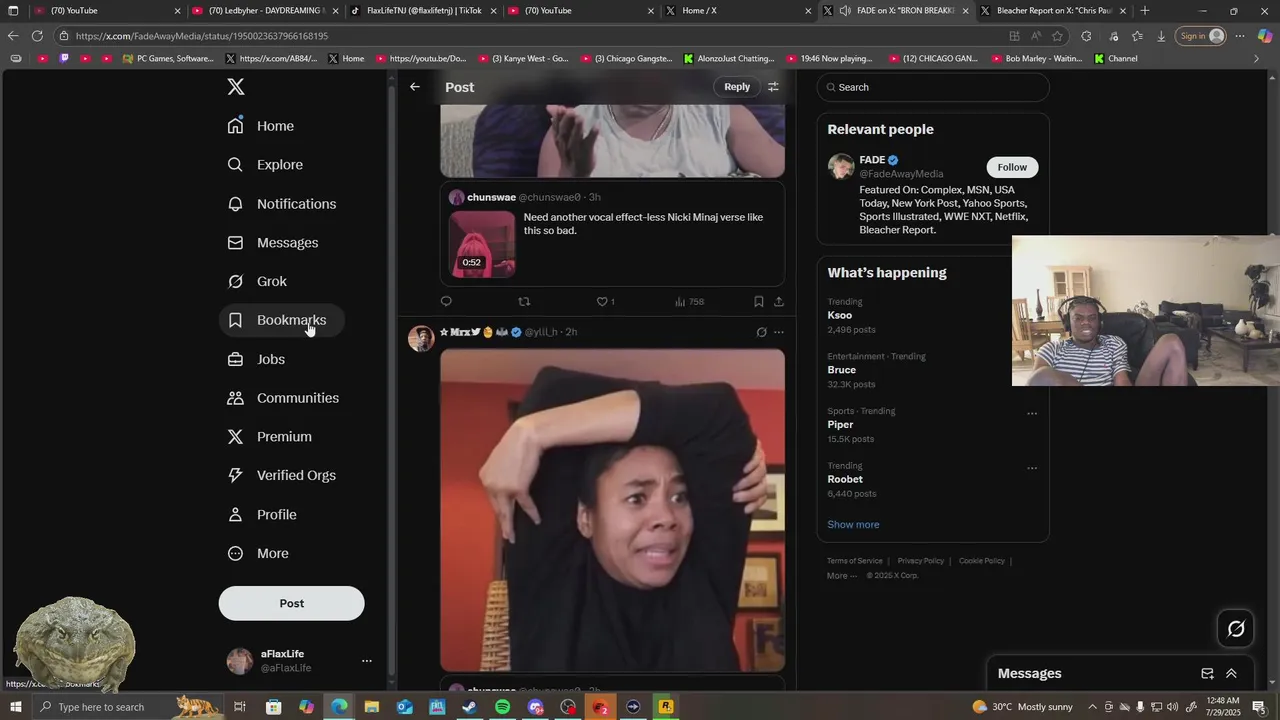The image size is (1280, 720).
Task: Repost using the retweet icon
Action: pyautogui.click(x=524, y=301)
